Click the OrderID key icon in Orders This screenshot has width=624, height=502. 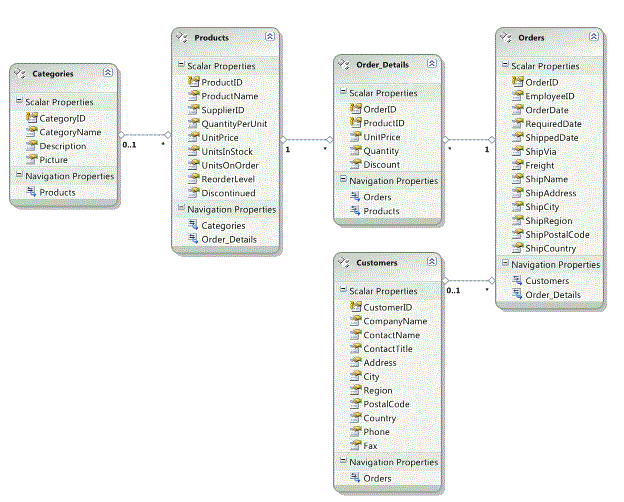click(517, 82)
